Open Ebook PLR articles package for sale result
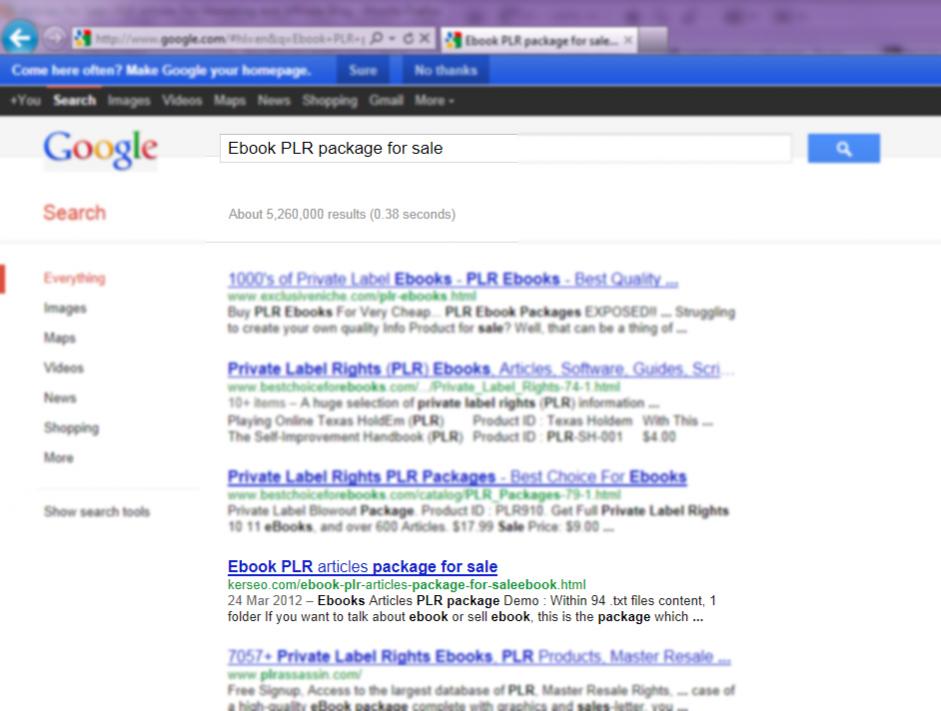Viewport: 941px width, 711px height. point(362,566)
